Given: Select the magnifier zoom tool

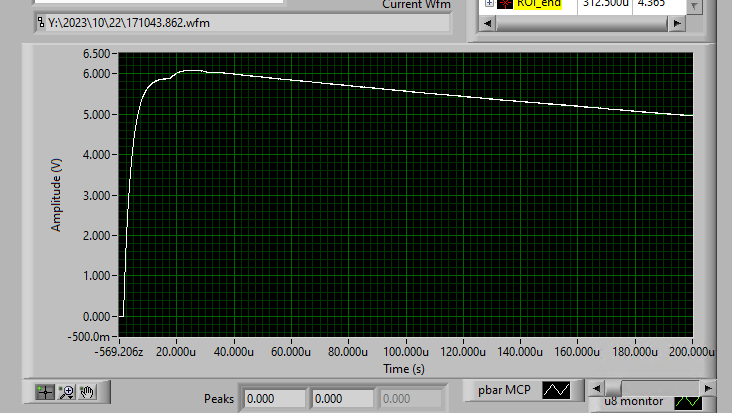Looking at the screenshot, I should [67, 392].
